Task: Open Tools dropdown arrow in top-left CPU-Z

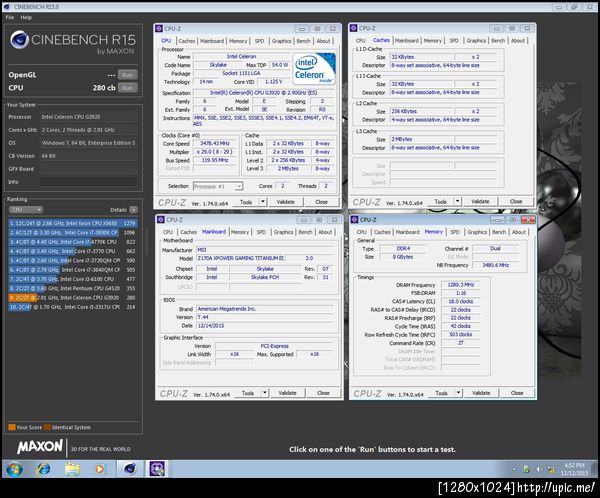Action: [x=263, y=202]
